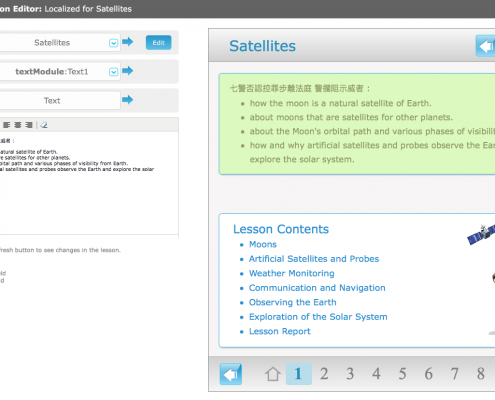Open the Lesson Report link
Screen dimensions: 495x400
pos(280,331)
